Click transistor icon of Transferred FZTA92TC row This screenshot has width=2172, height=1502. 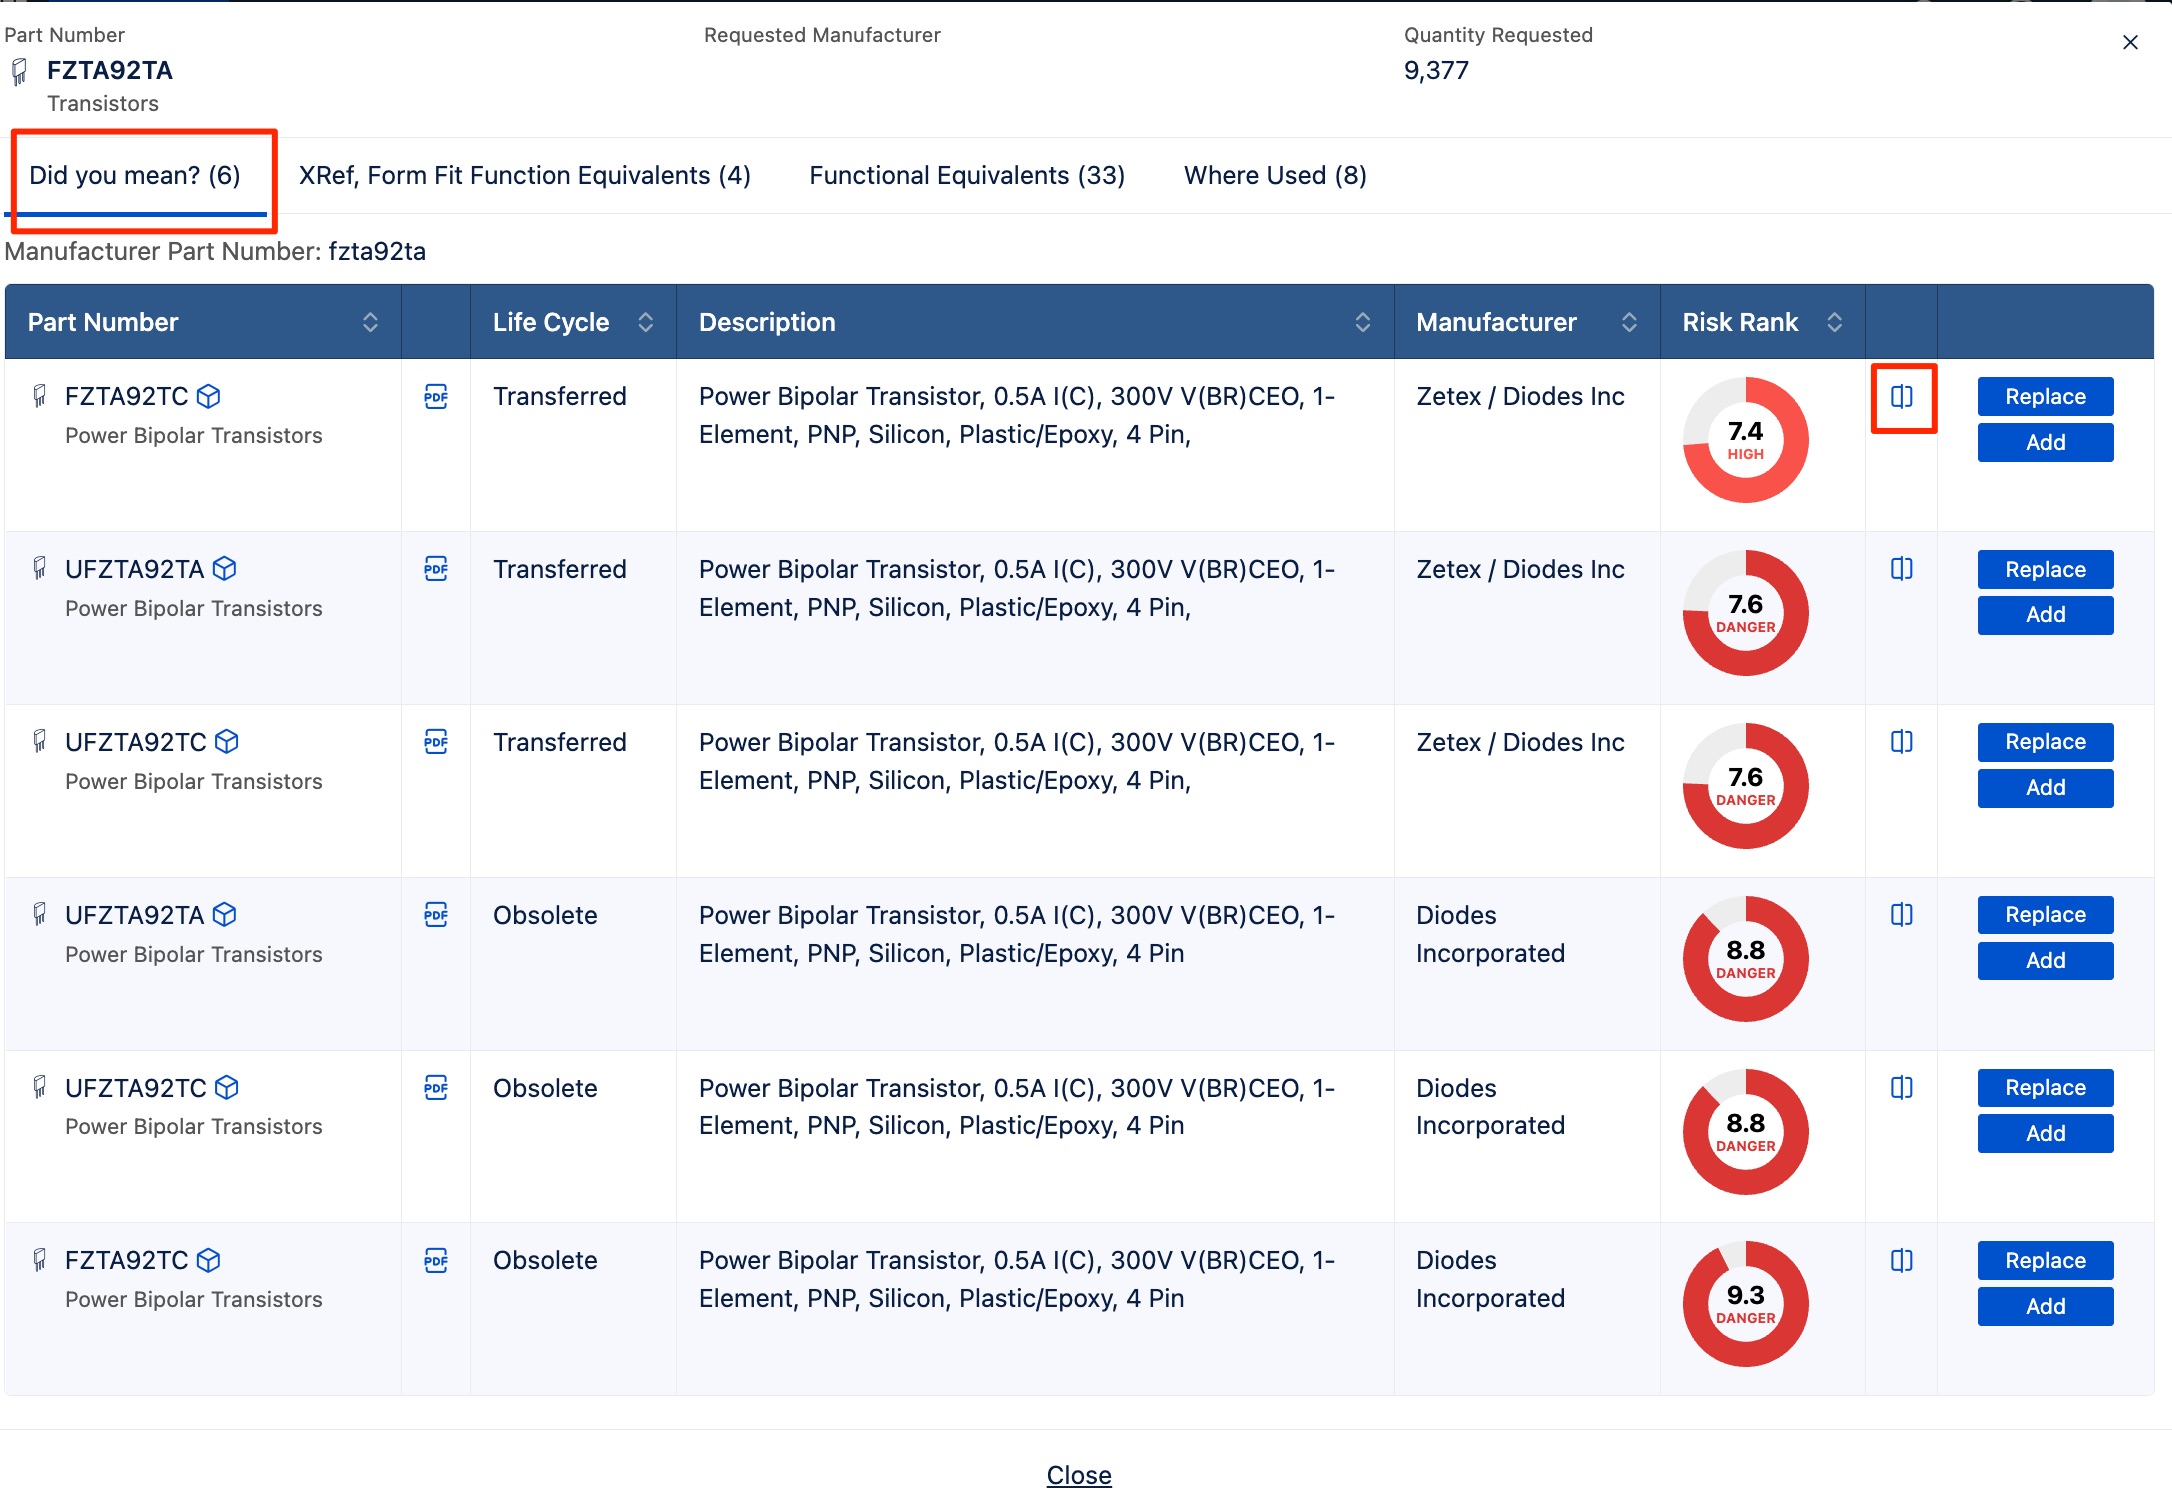tap(39, 396)
